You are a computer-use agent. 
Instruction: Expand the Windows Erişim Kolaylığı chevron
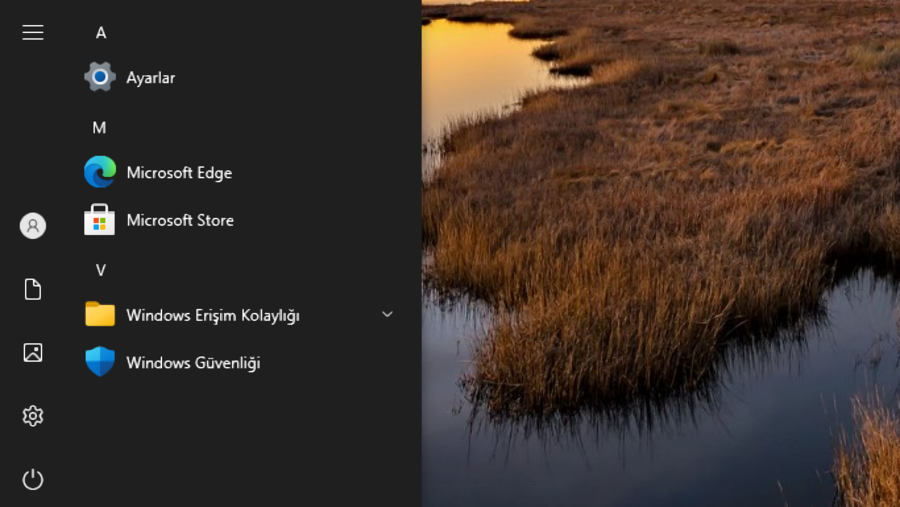[387, 315]
